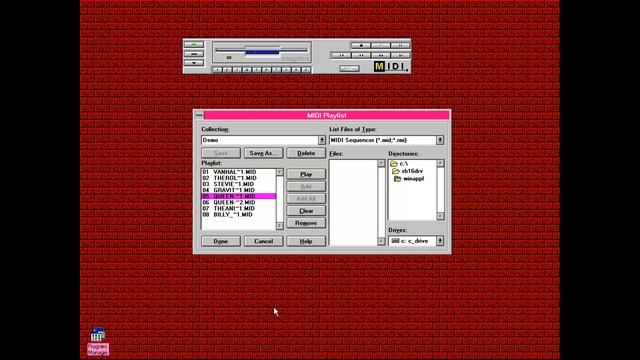Click the fast-forward button in the MIDI player
Screen dimensions: 640x360
tap(381, 55)
